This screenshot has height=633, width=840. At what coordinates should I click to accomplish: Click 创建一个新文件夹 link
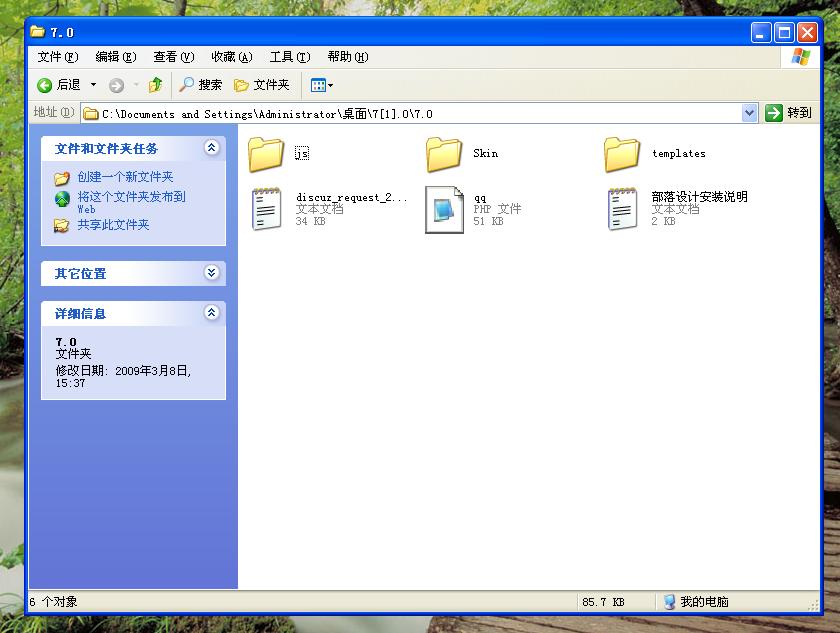(125, 177)
